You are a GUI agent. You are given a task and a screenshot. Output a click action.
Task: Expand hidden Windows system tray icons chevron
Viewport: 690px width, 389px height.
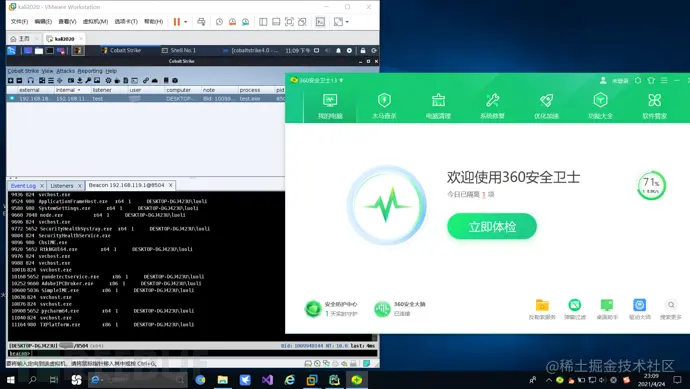tap(548, 380)
